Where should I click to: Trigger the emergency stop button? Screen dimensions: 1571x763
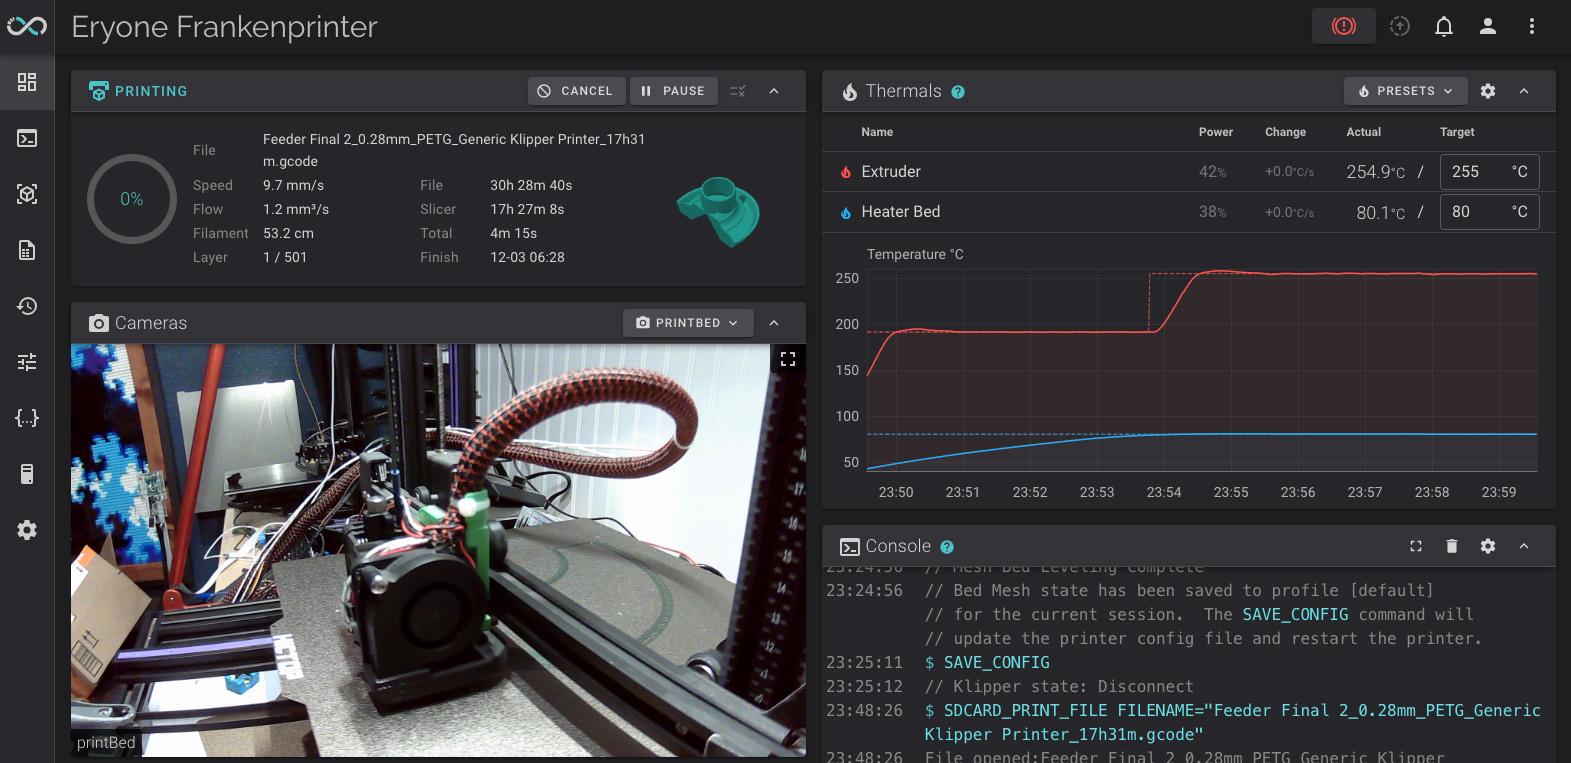click(1343, 27)
